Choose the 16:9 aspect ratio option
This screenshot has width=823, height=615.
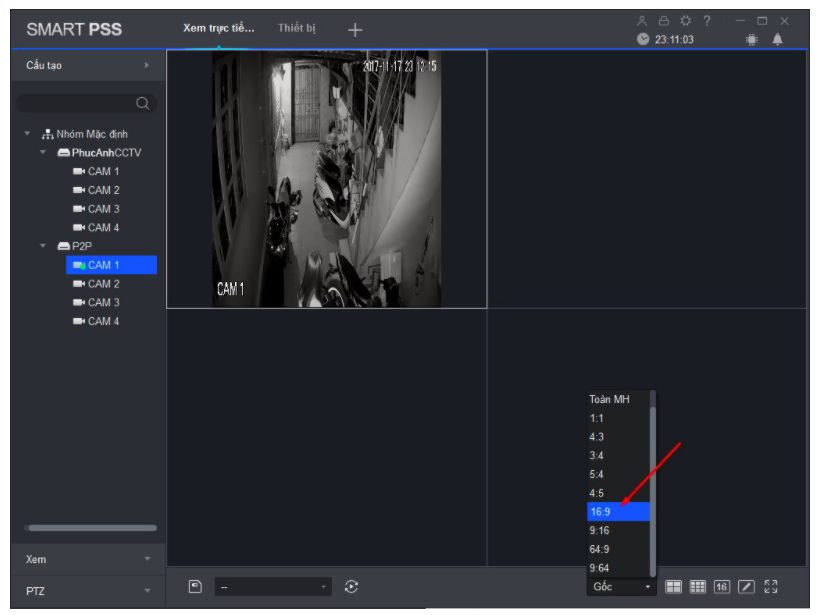(x=618, y=512)
